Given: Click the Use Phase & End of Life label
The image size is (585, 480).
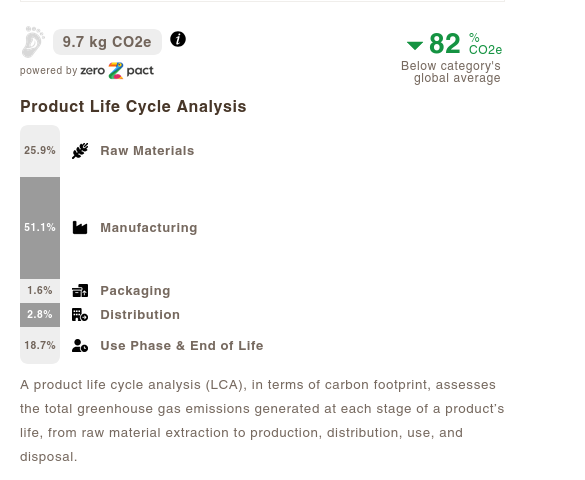Looking at the screenshot, I should pos(182,346).
